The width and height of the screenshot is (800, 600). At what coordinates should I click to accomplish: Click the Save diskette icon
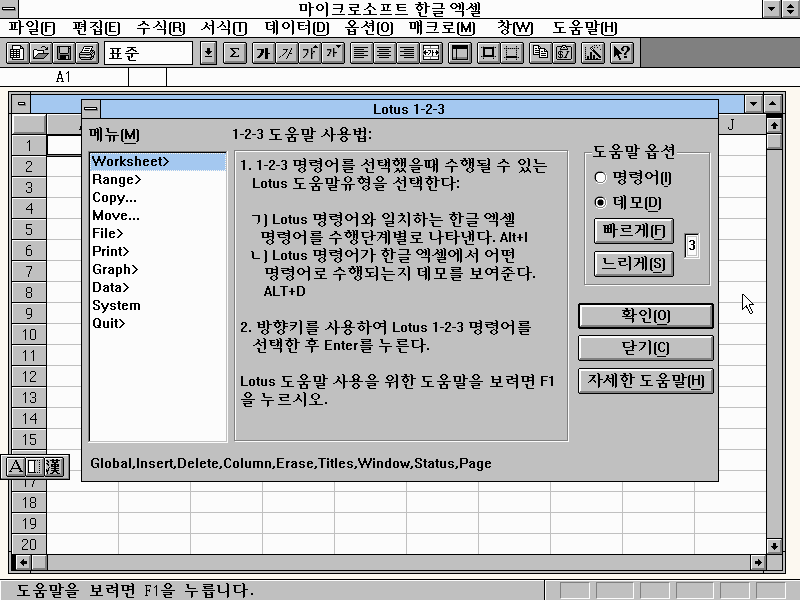[x=64, y=53]
